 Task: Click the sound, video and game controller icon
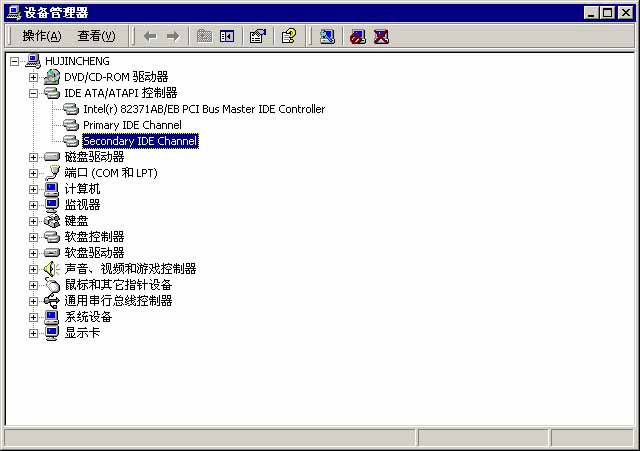[x=52, y=269]
